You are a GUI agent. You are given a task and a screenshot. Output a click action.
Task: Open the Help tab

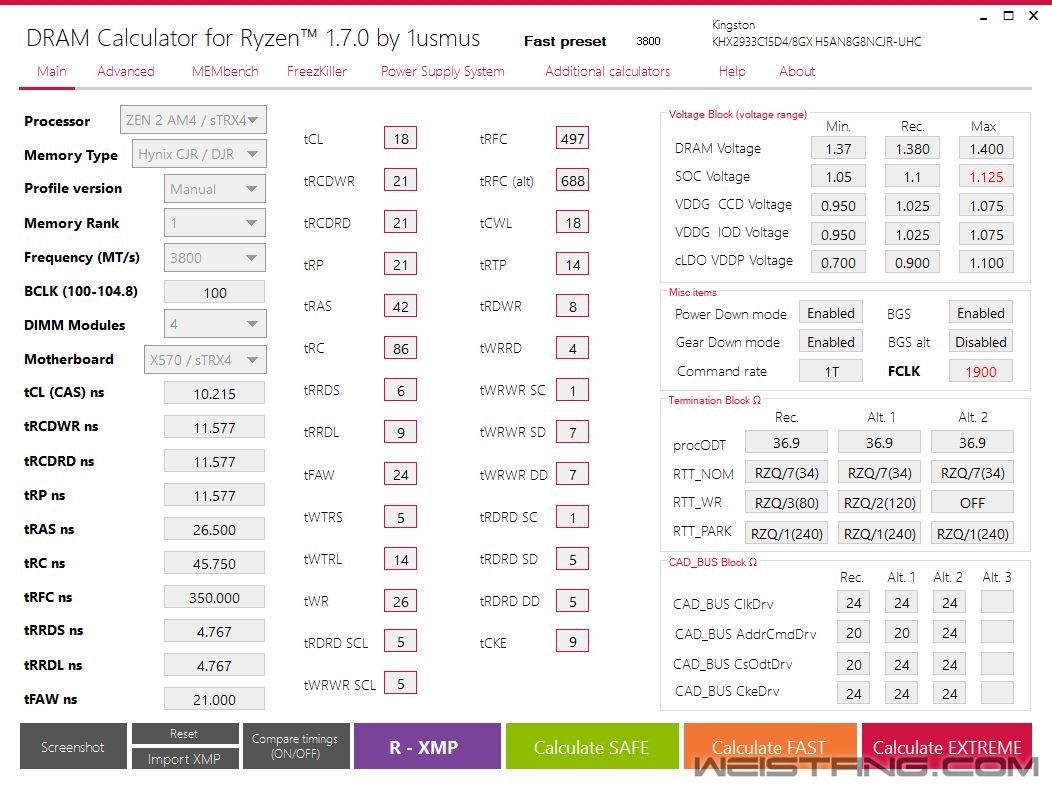pyautogui.click(x=732, y=71)
